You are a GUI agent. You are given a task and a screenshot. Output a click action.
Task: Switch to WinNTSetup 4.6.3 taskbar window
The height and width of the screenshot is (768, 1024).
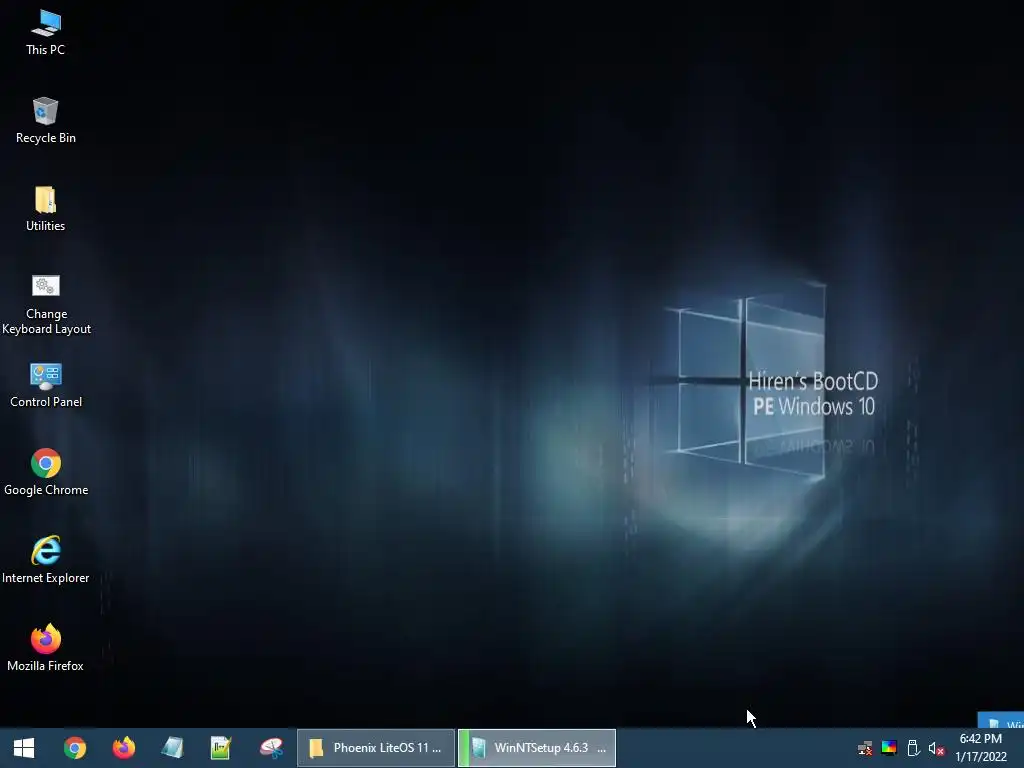537,748
